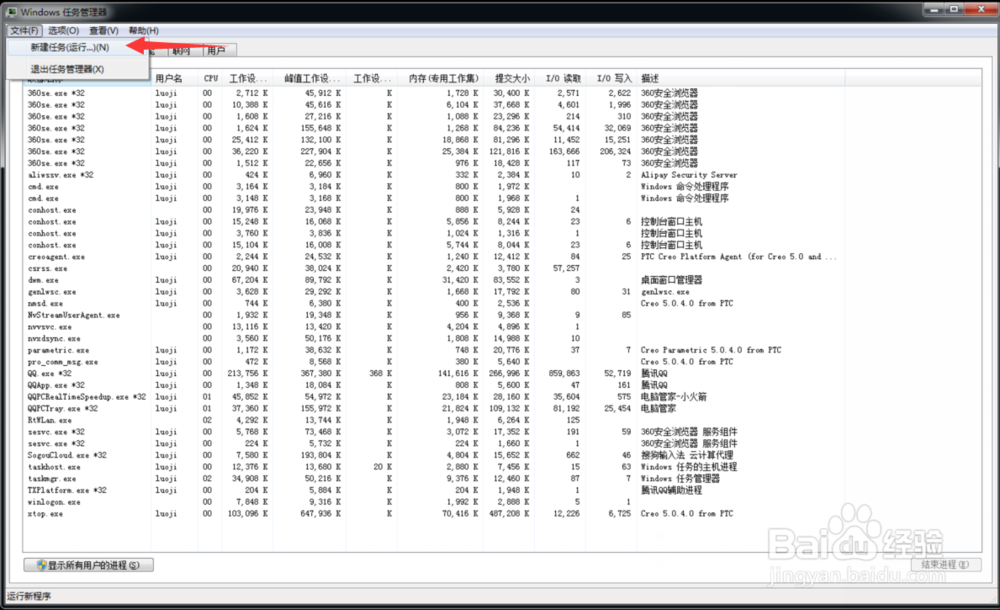
Task: Click the 电脑管家-小火箭 description
Action: 673,397
